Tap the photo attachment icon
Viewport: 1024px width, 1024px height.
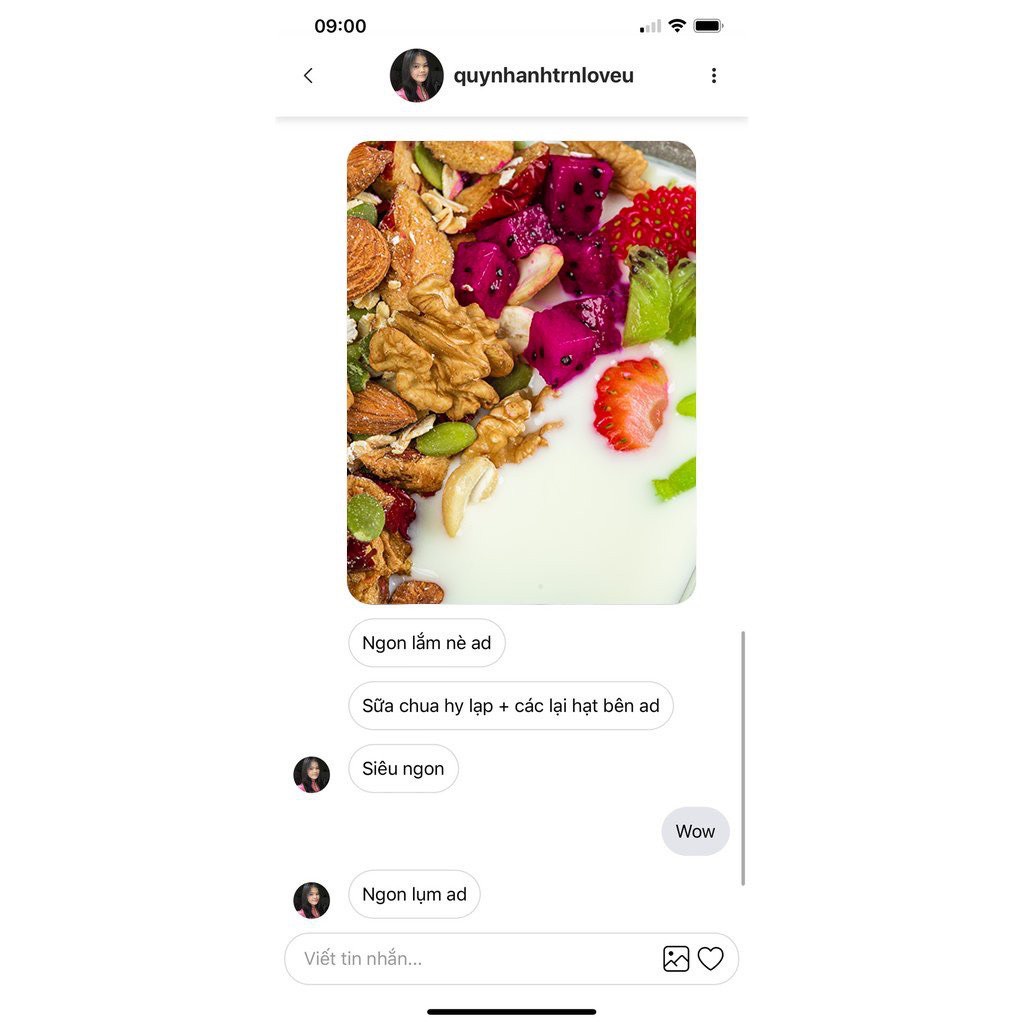676,959
